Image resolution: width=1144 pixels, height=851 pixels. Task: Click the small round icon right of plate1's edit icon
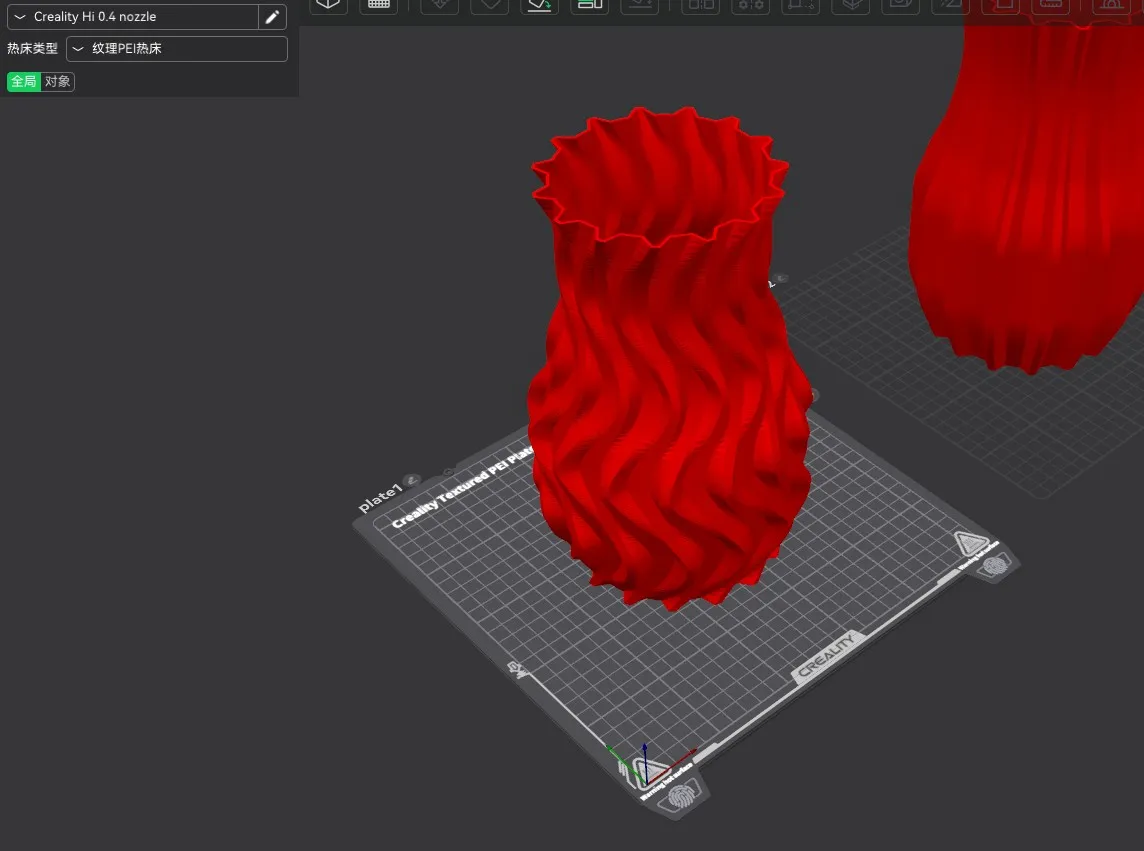coord(448,472)
